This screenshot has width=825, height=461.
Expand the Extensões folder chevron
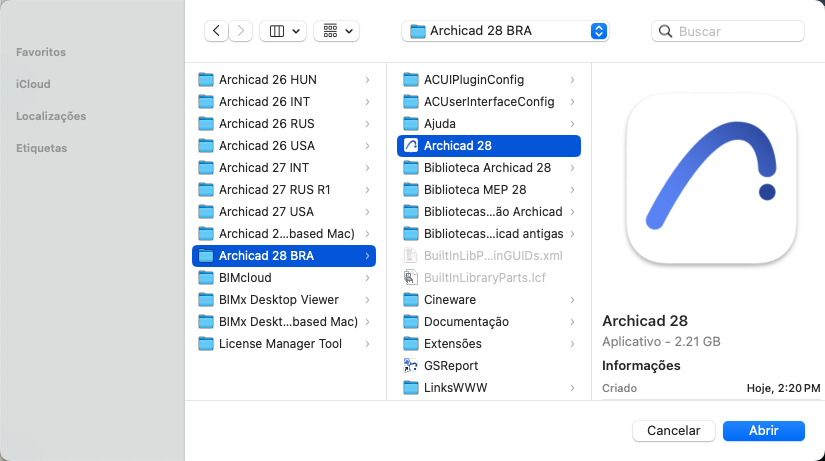[x=572, y=344]
